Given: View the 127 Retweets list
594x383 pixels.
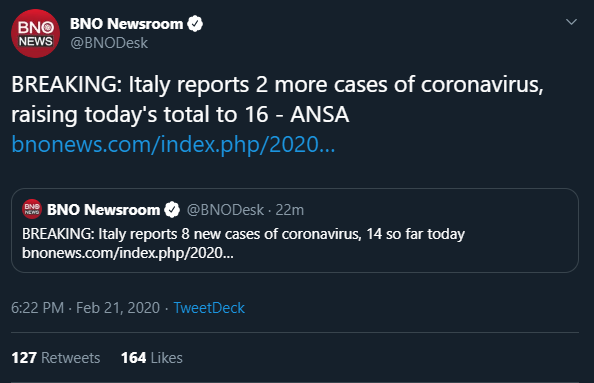Looking at the screenshot, I should pos(56,358).
